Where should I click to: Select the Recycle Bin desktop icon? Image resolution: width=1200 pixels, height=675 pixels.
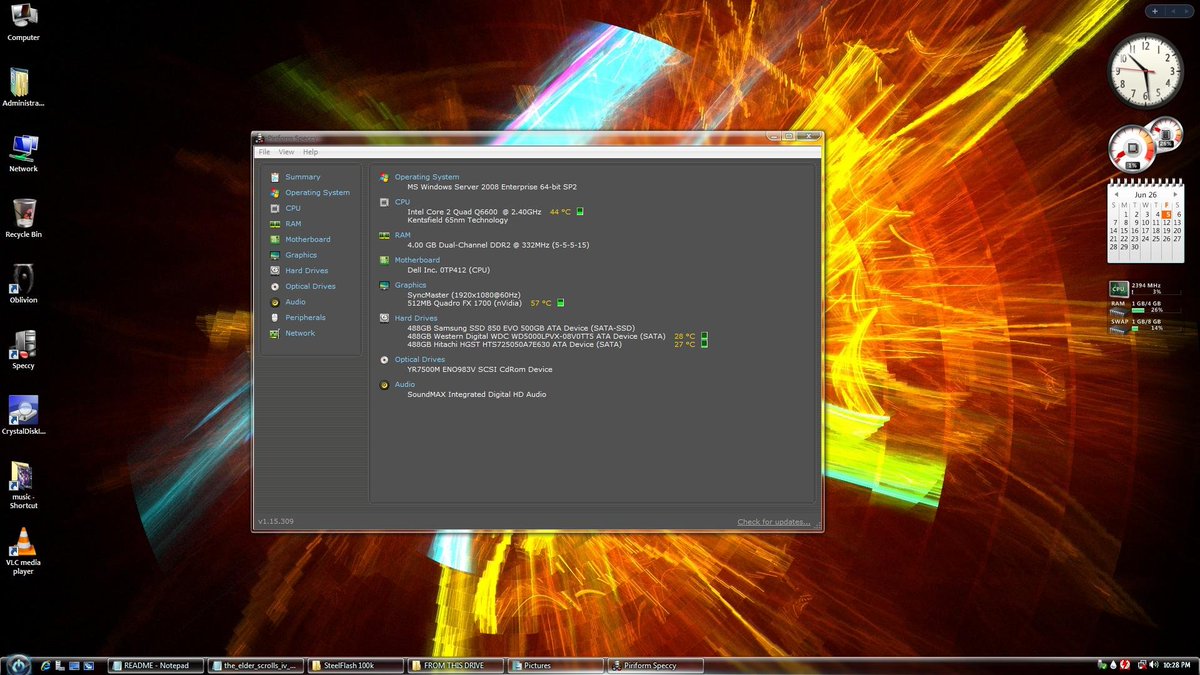point(23,219)
